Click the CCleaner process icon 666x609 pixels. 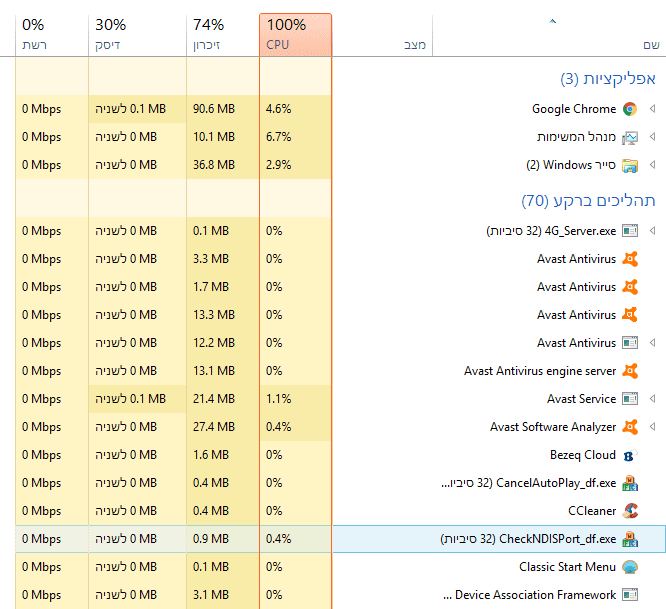click(629, 511)
